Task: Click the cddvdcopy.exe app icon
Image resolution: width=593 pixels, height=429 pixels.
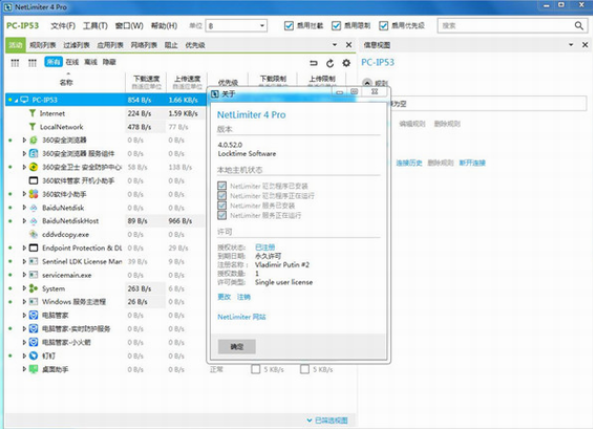Action: coord(34,234)
